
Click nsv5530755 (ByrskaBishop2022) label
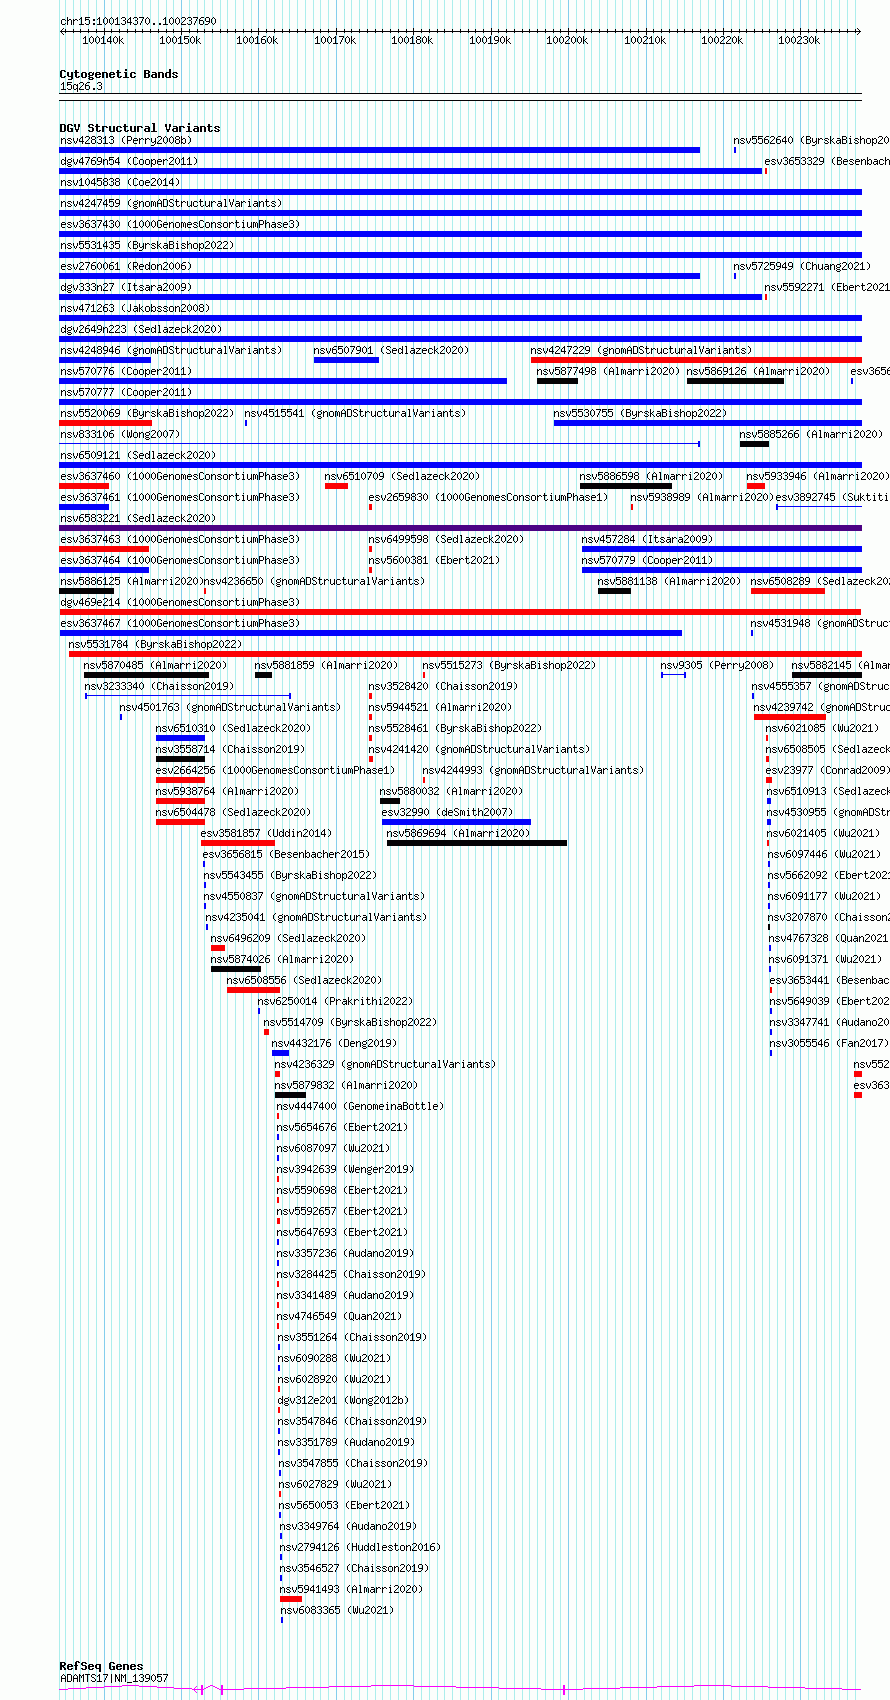(x=640, y=414)
